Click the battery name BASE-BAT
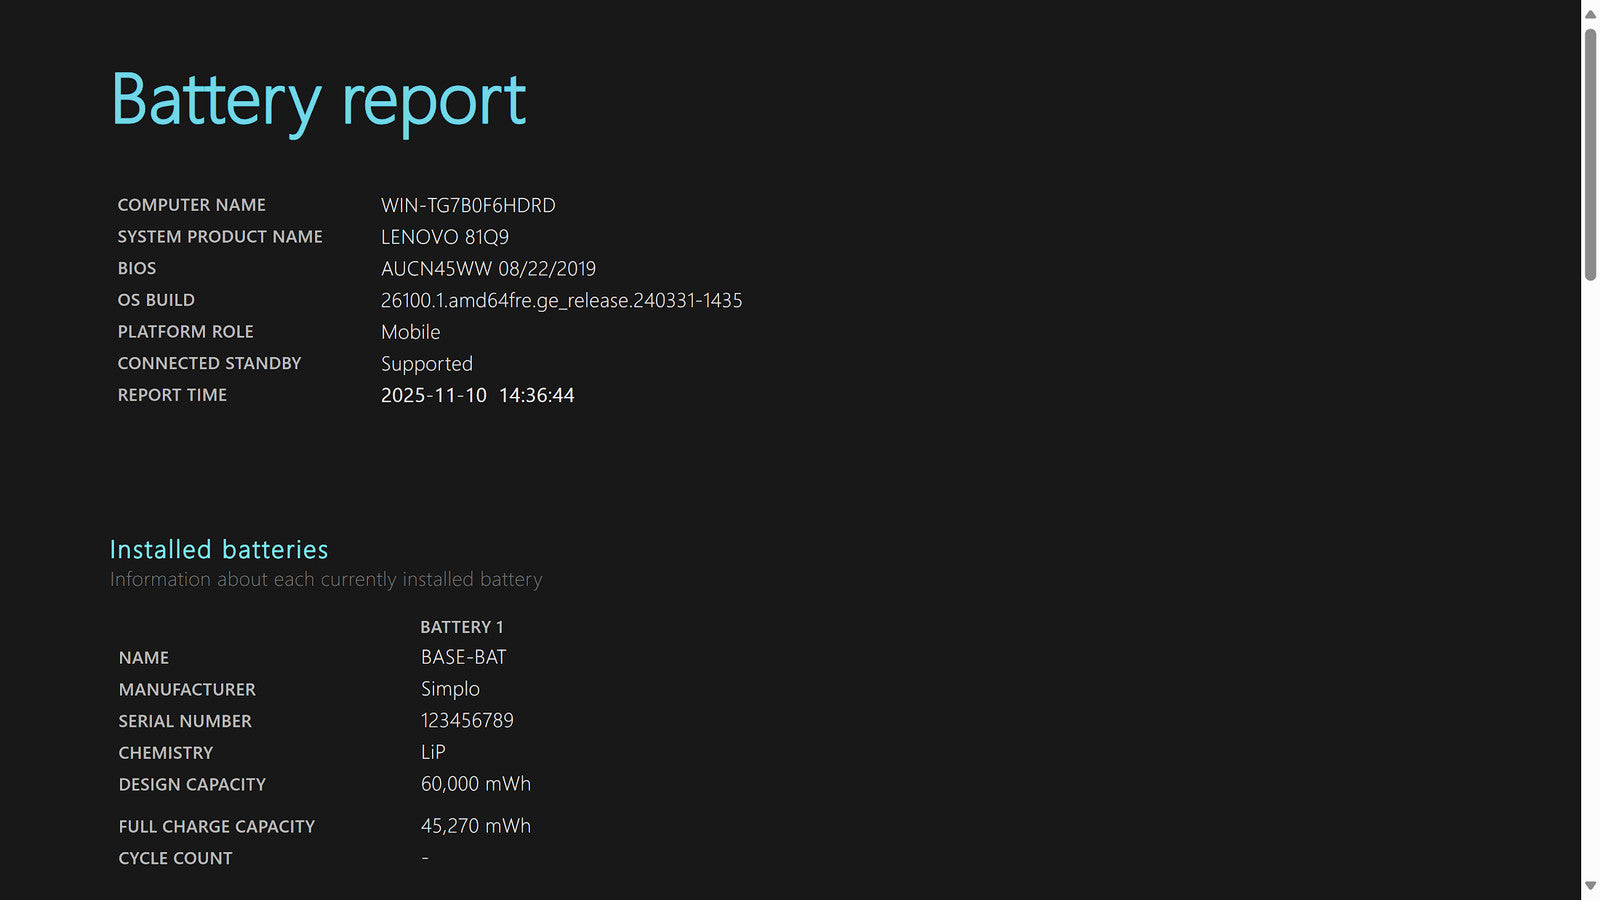1600x900 pixels. point(463,657)
